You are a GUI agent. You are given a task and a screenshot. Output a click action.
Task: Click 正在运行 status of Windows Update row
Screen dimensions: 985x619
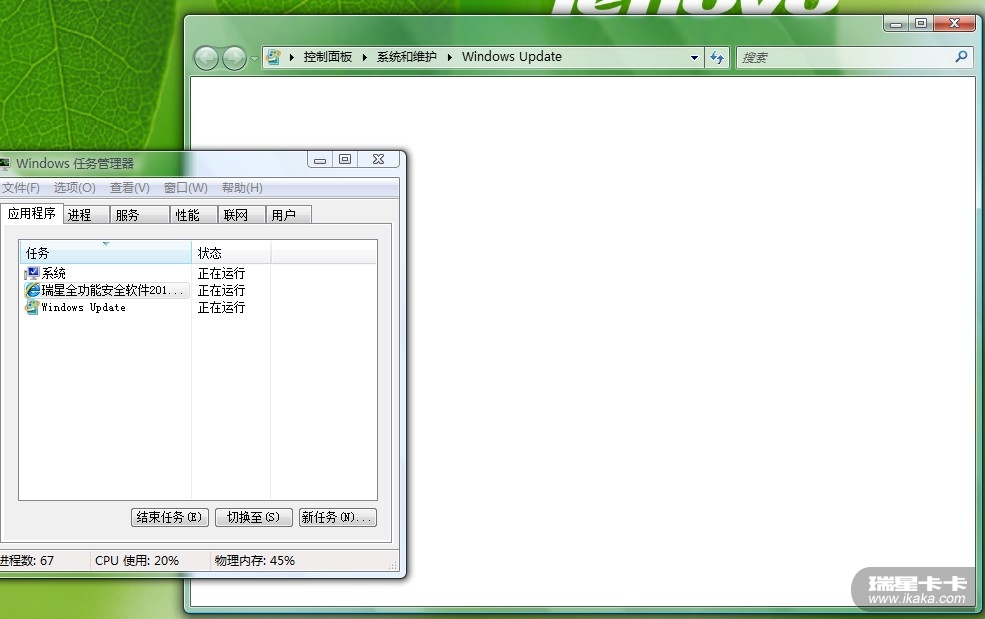click(x=221, y=307)
